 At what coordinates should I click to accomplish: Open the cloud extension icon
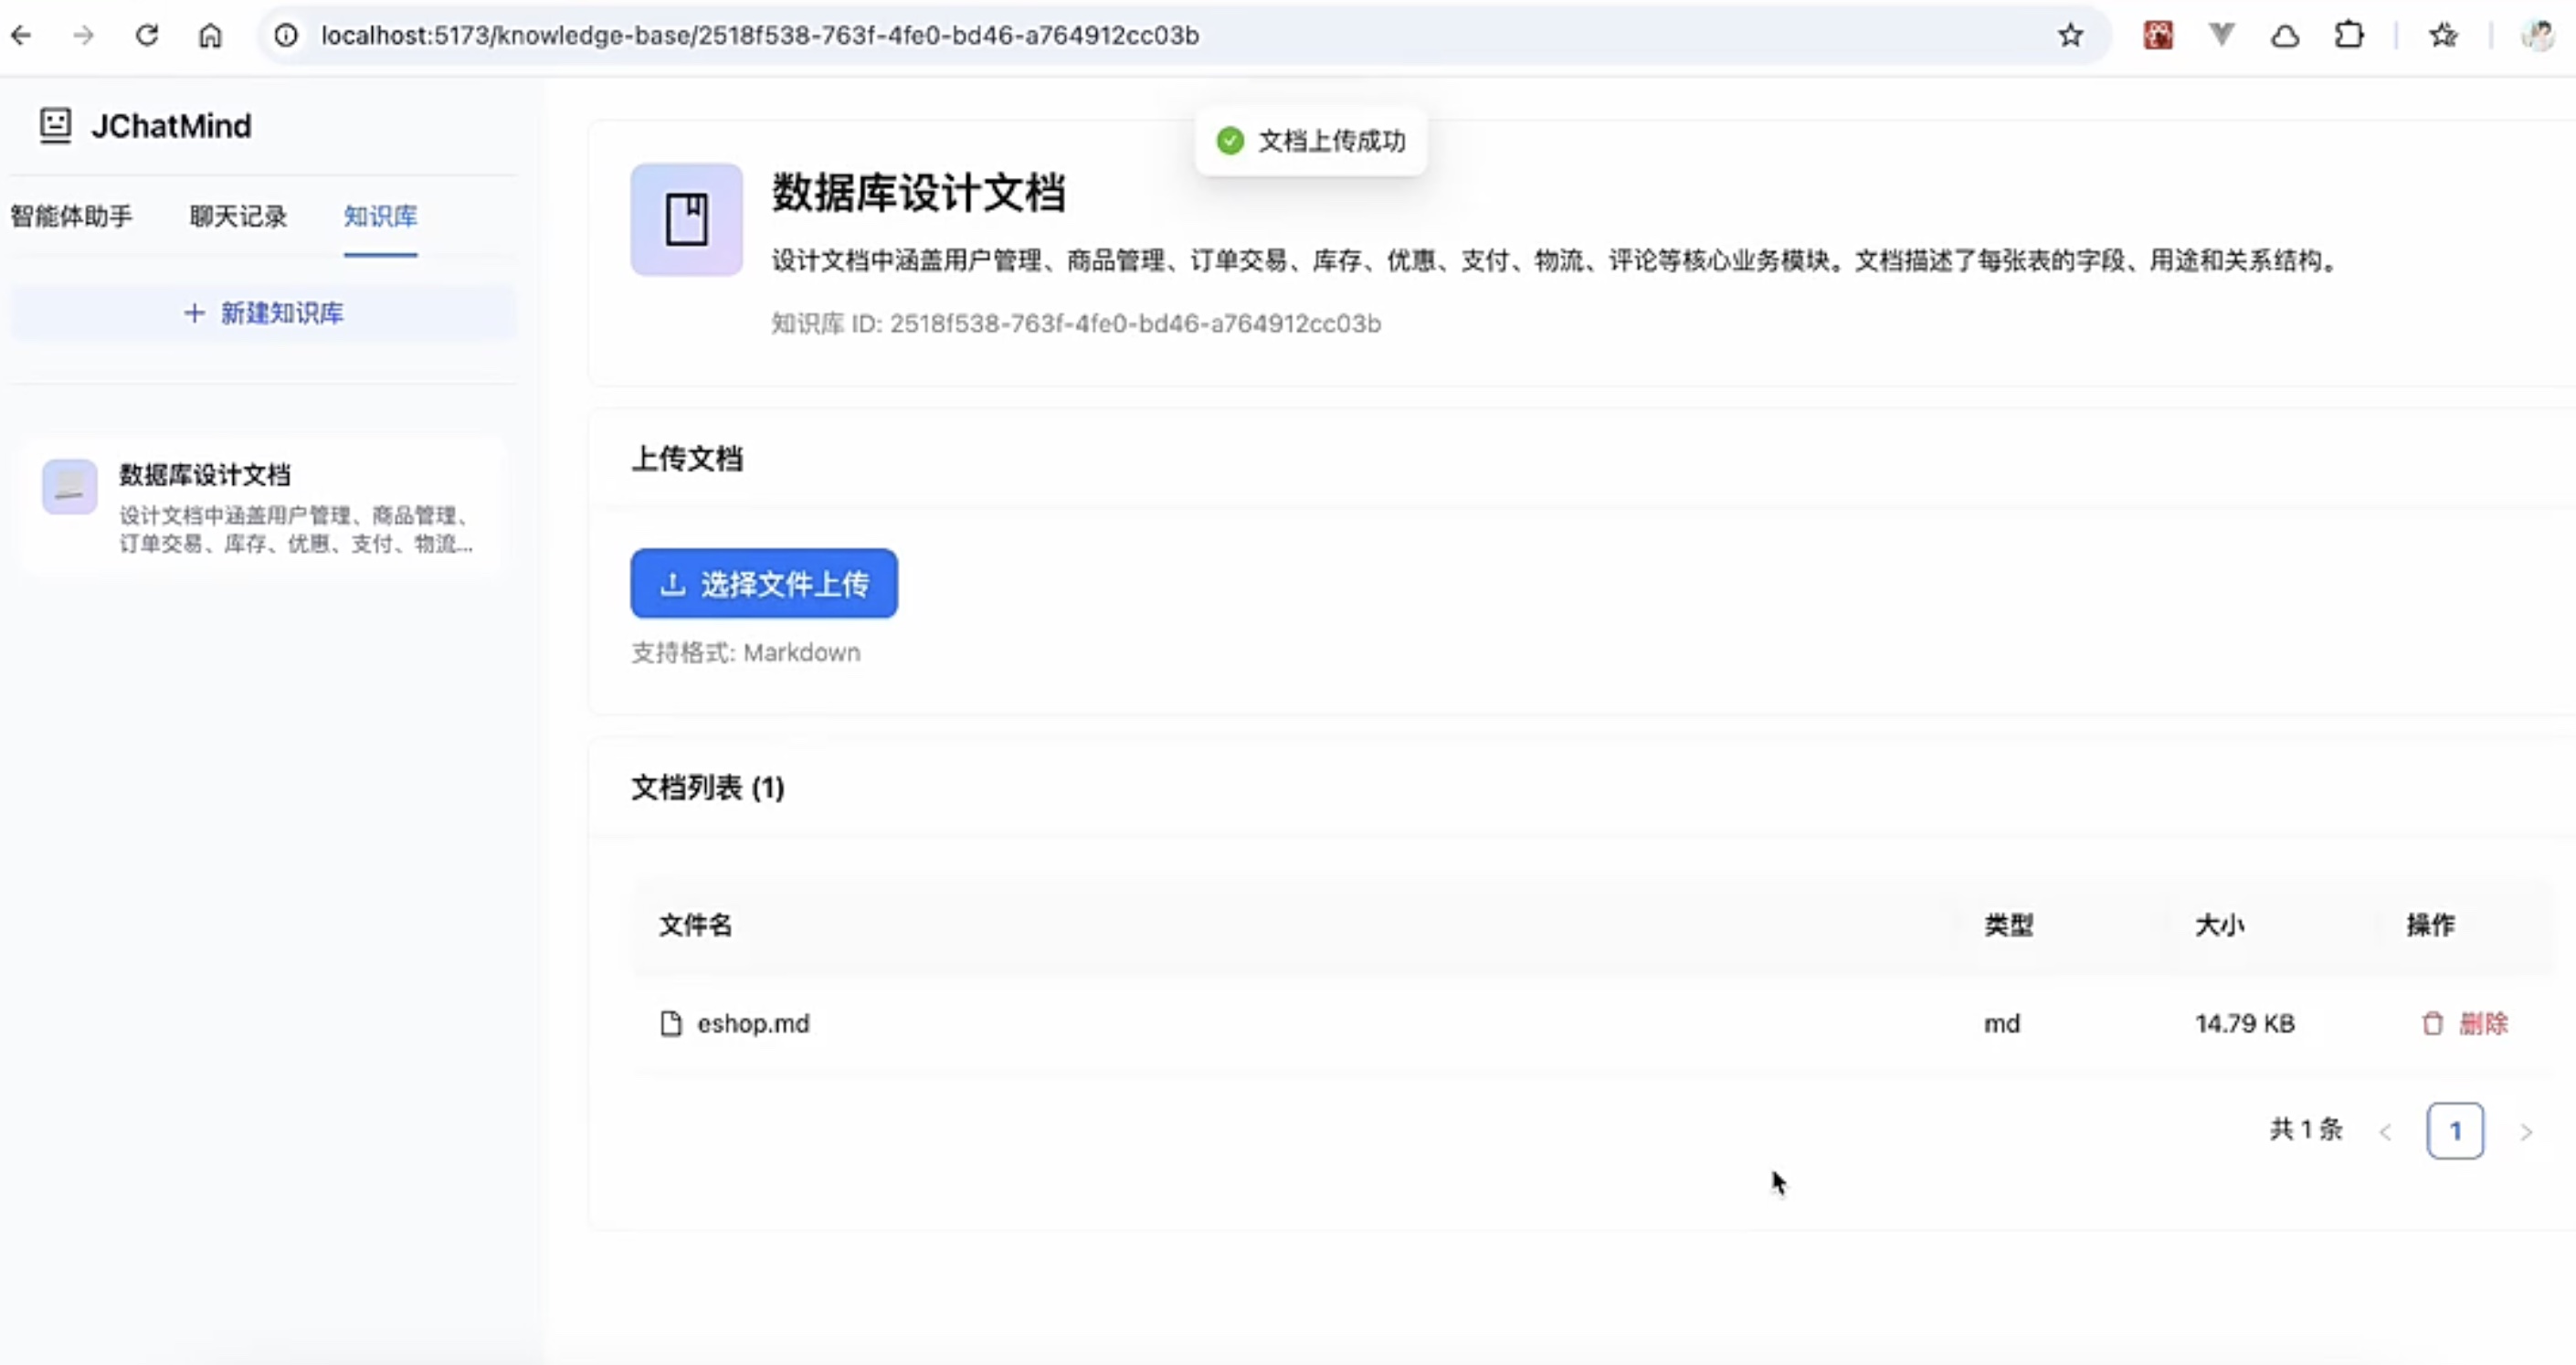(x=2285, y=37)
